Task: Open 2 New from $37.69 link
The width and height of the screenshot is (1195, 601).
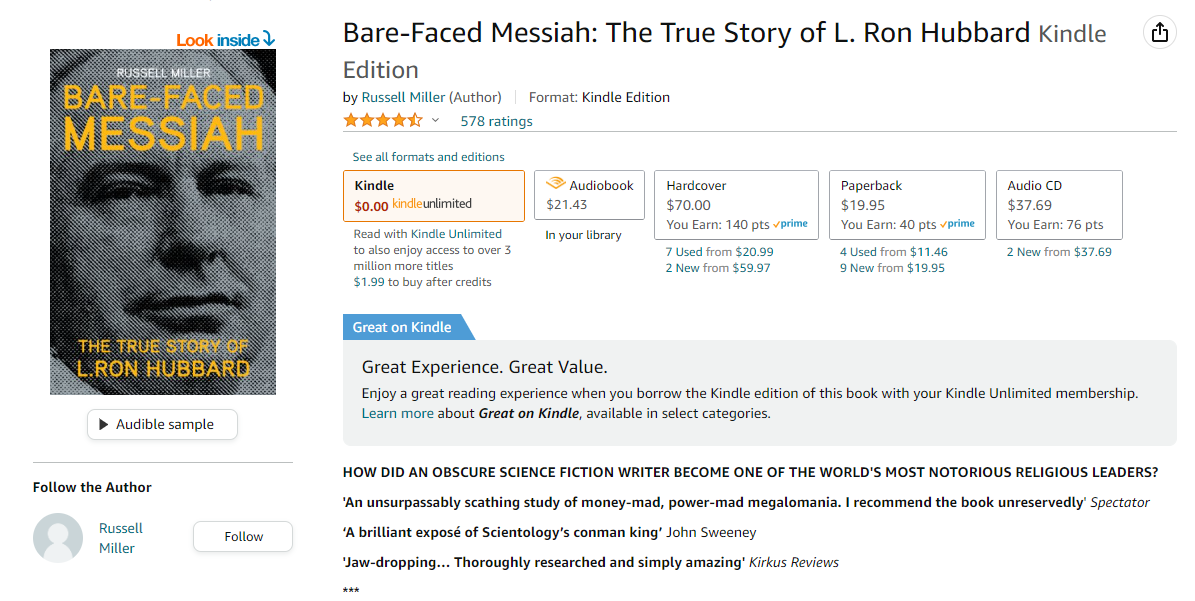Action: (1059, 251)
